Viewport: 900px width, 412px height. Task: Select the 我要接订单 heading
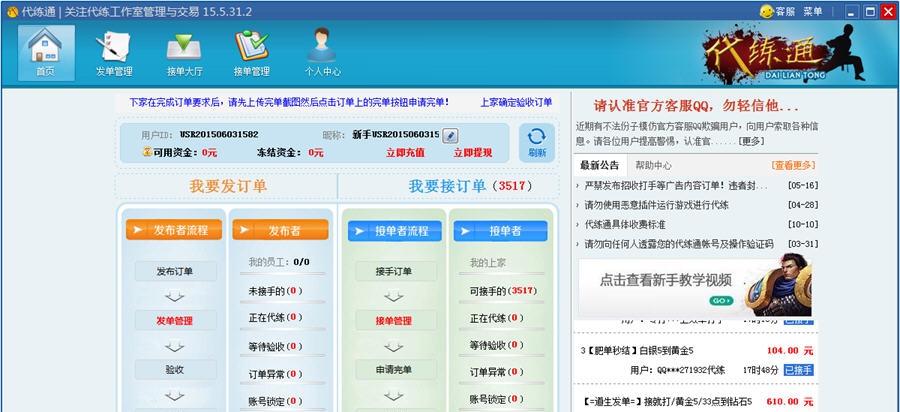(x=447, y=186)
